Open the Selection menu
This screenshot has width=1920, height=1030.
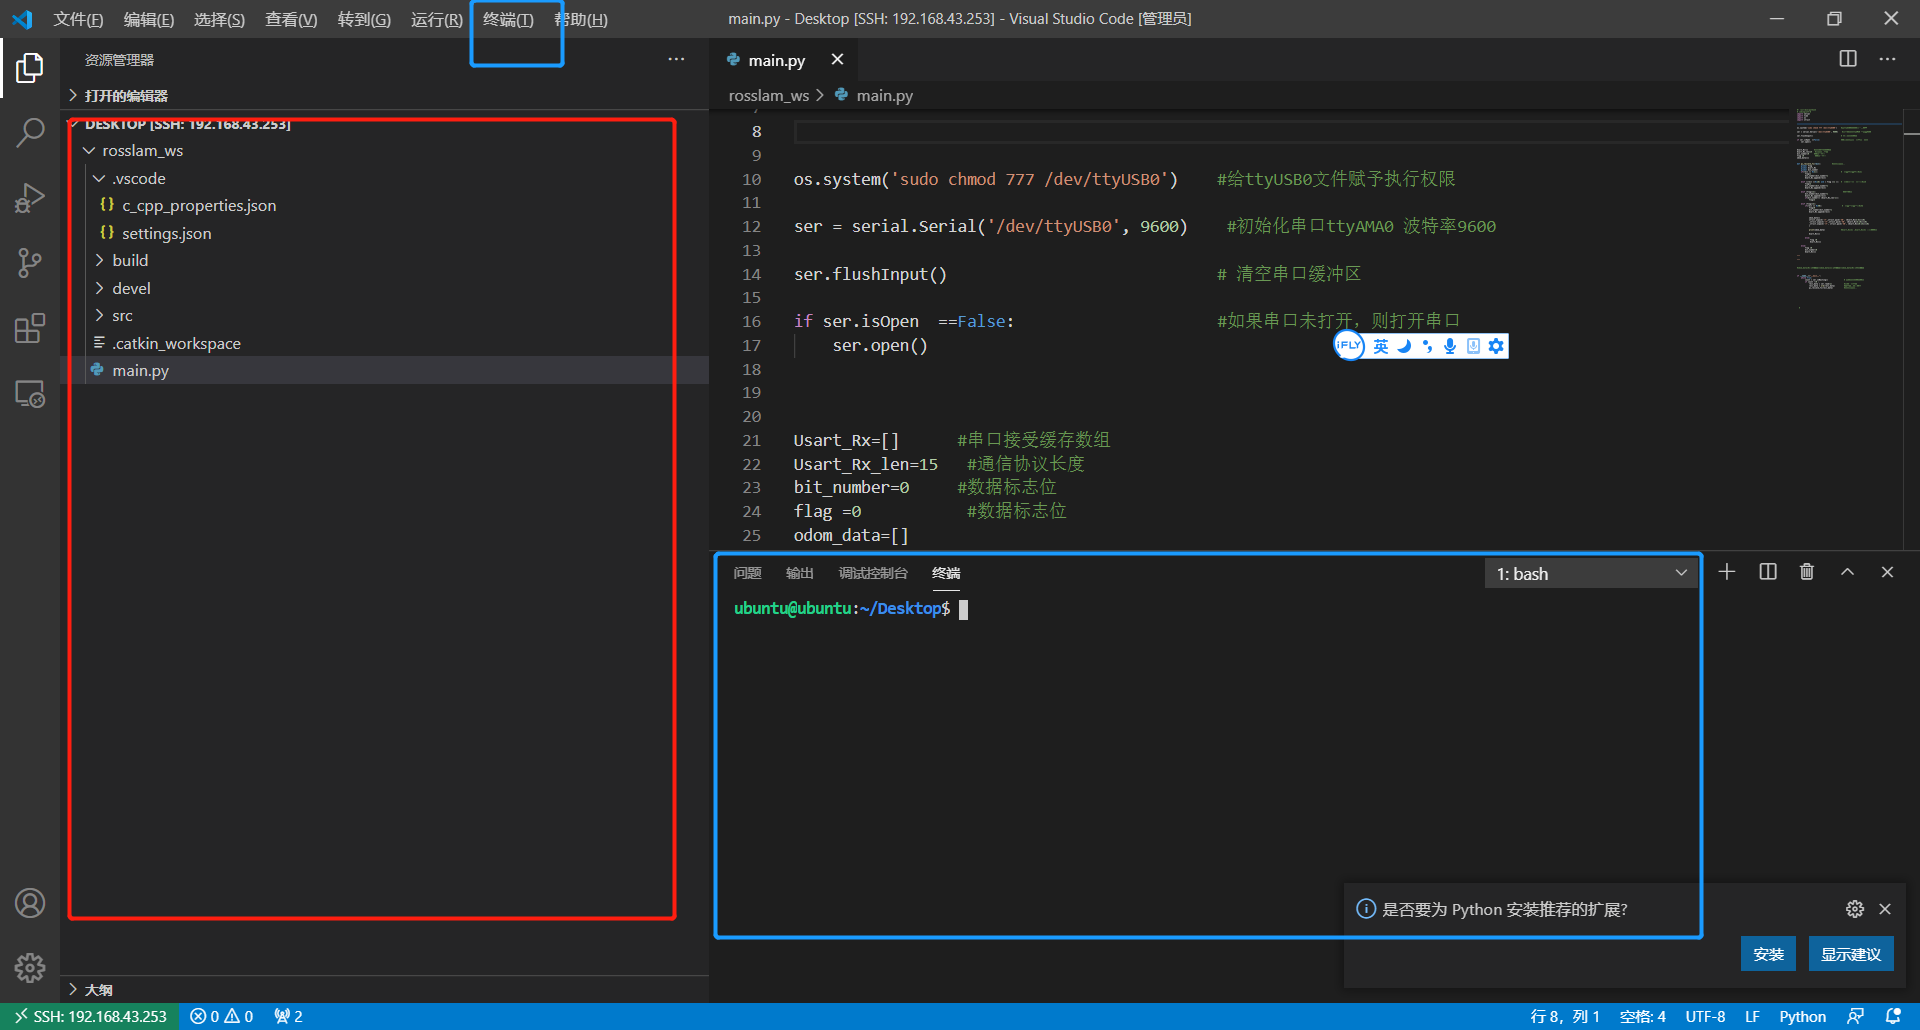point(219,19)
